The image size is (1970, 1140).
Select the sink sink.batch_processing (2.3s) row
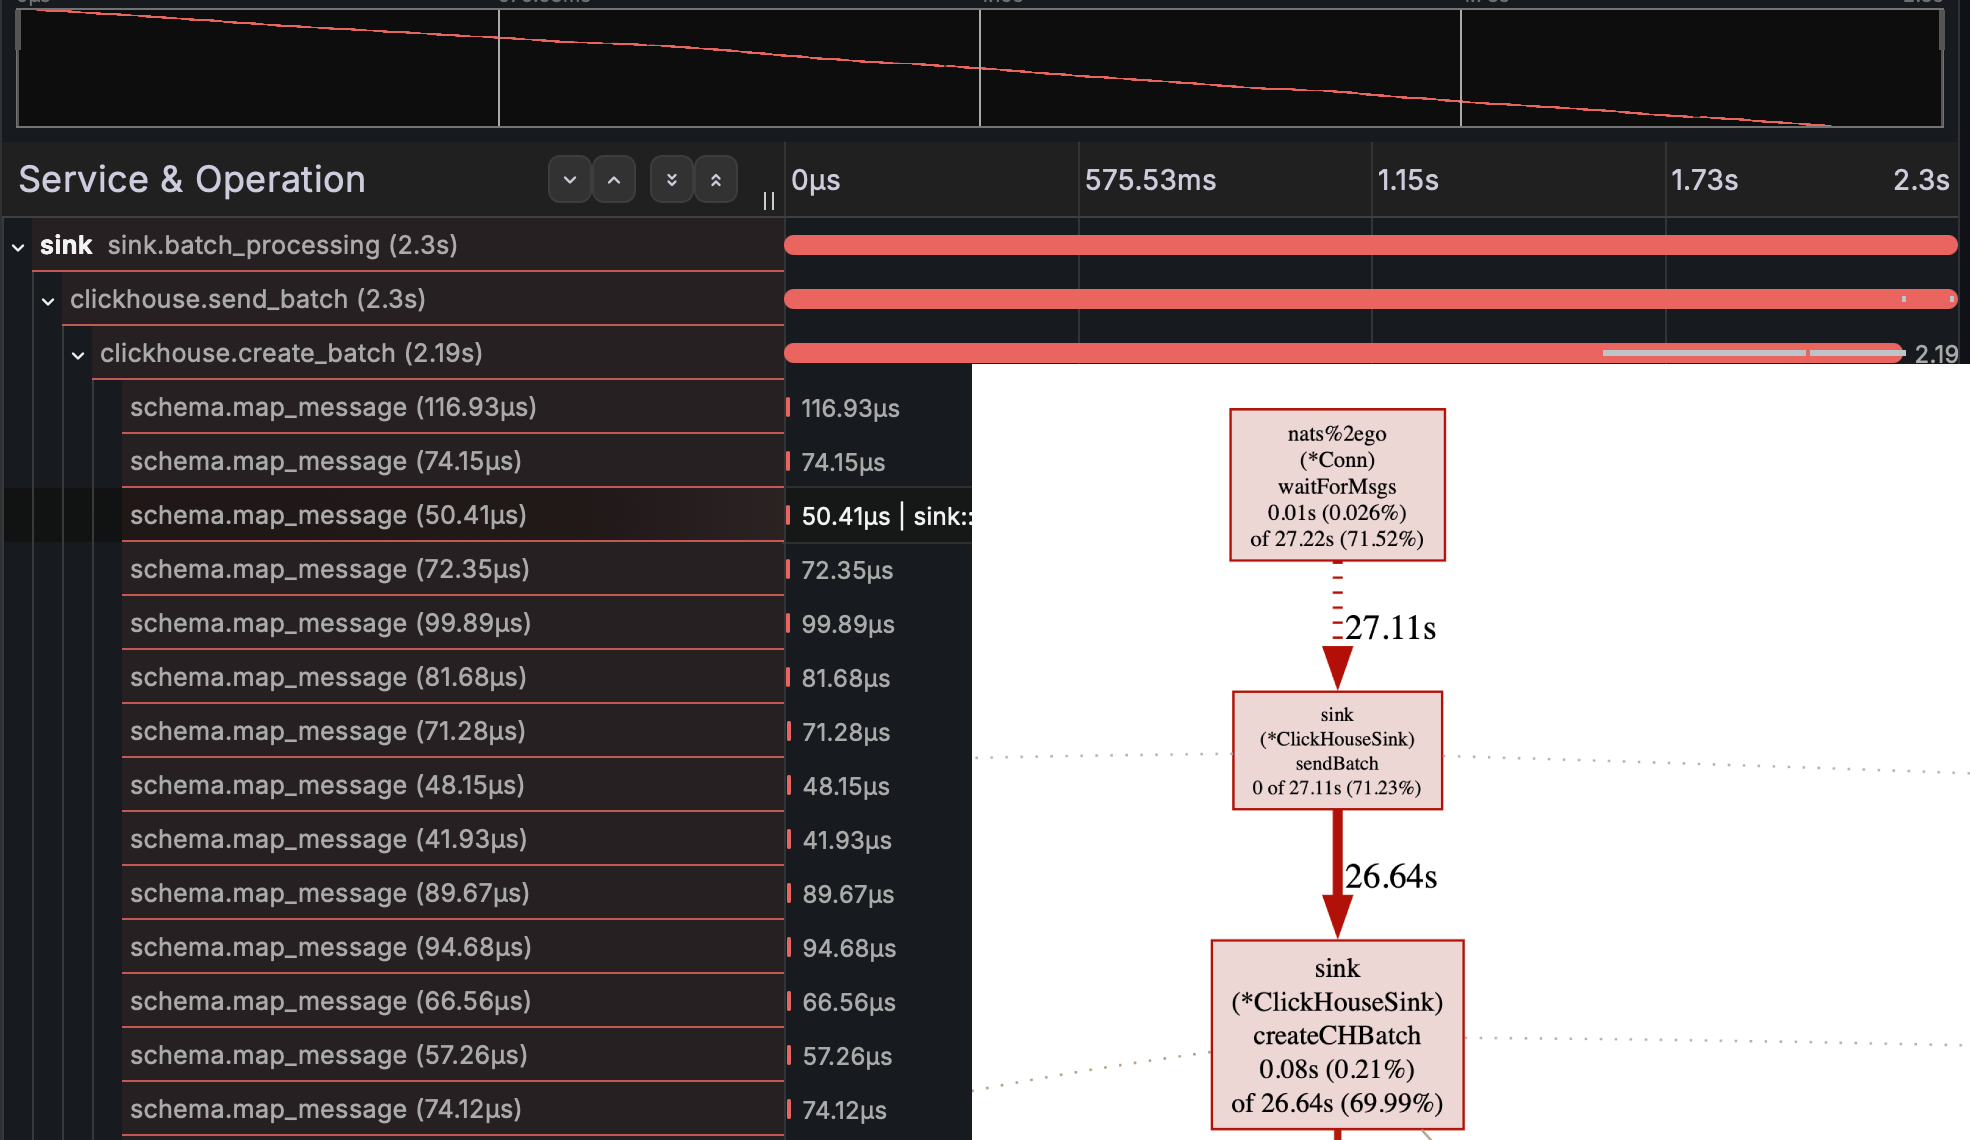coord(408,245)
